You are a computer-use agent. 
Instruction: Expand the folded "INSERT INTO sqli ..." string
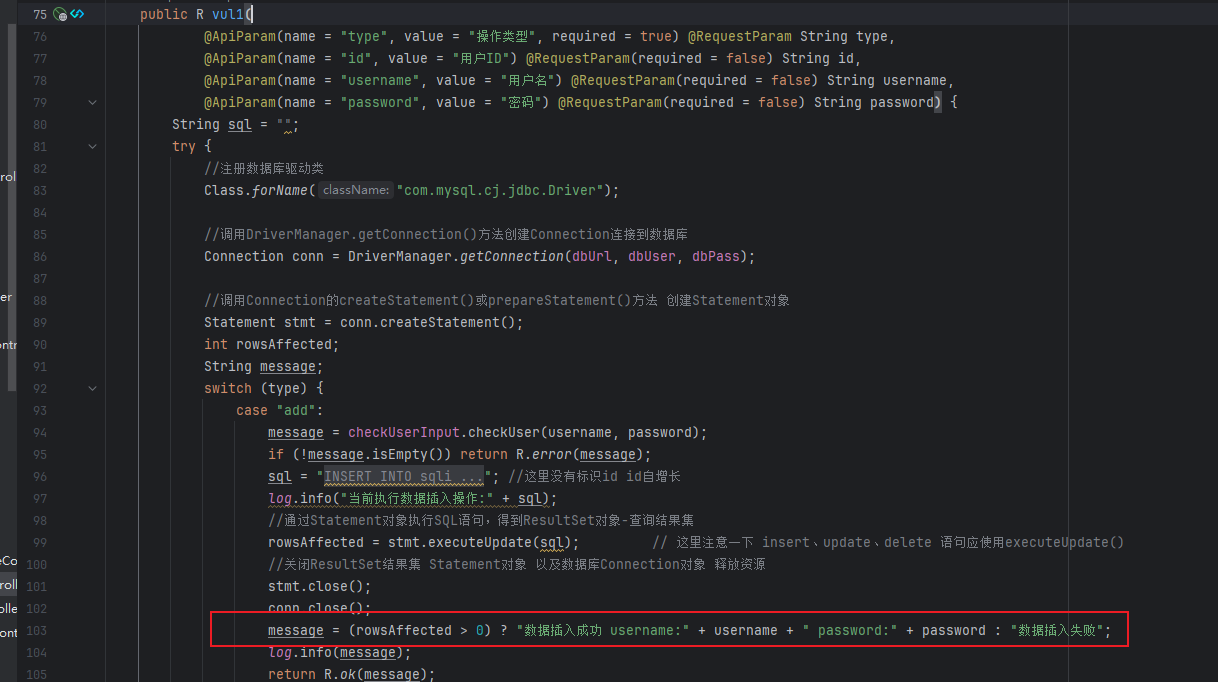404,476
